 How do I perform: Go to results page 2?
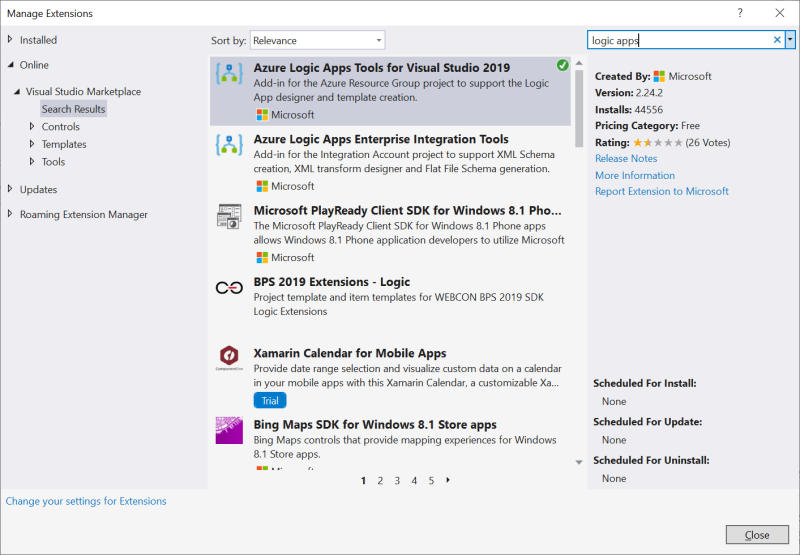click(380, 481)
